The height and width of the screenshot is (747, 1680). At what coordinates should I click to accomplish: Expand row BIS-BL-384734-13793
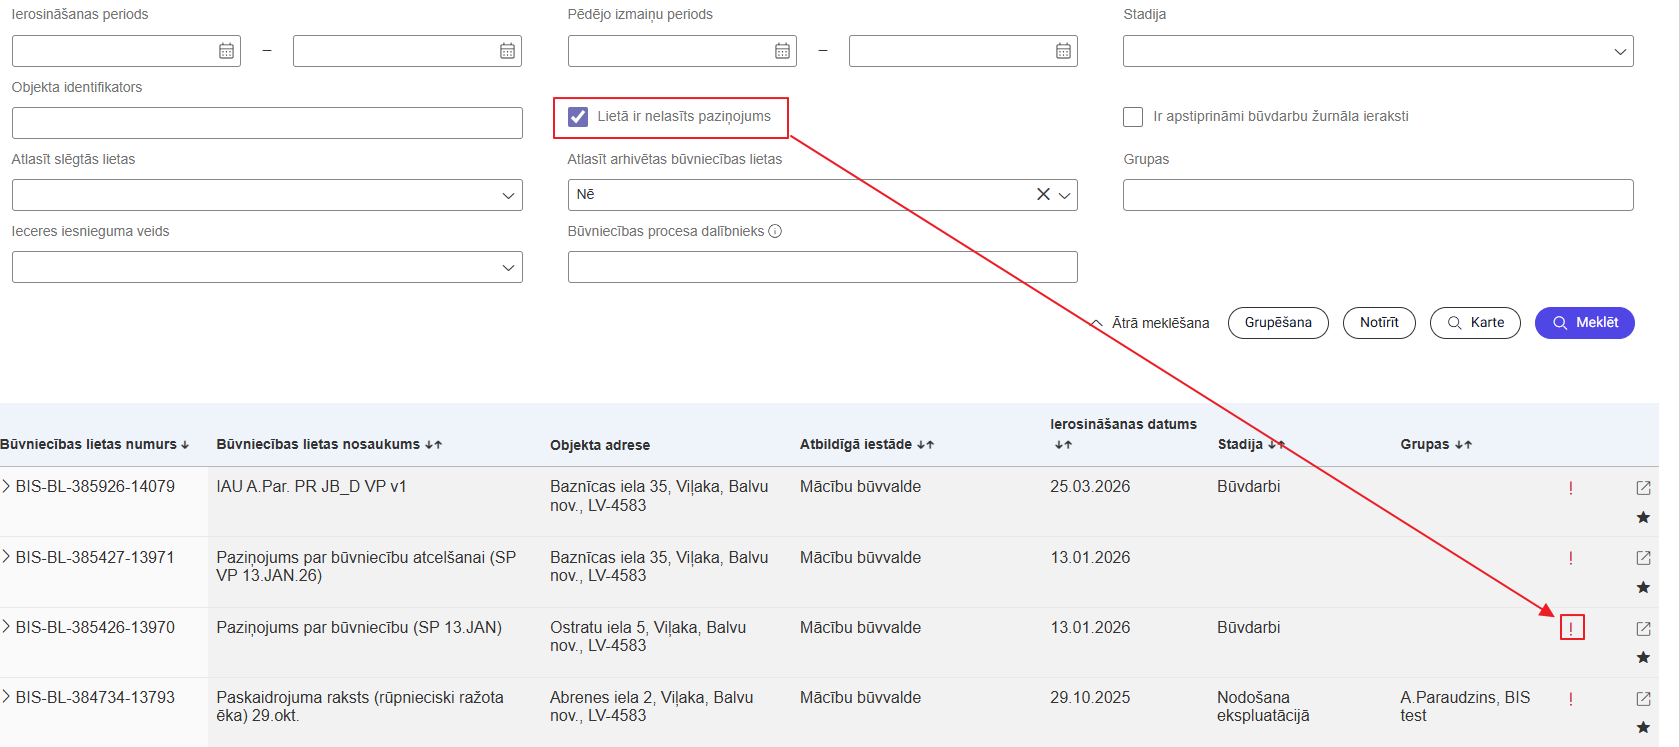[x=6, y=697]
